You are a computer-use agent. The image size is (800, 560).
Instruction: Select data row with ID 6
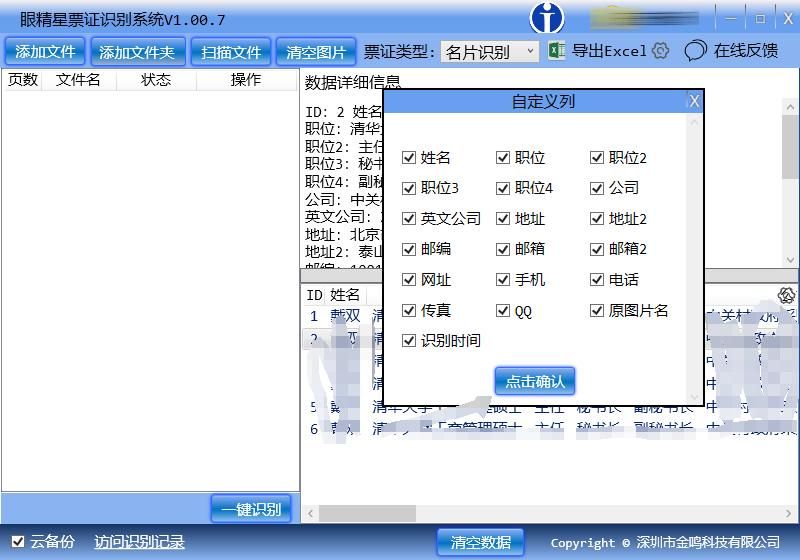pos(549,429)
